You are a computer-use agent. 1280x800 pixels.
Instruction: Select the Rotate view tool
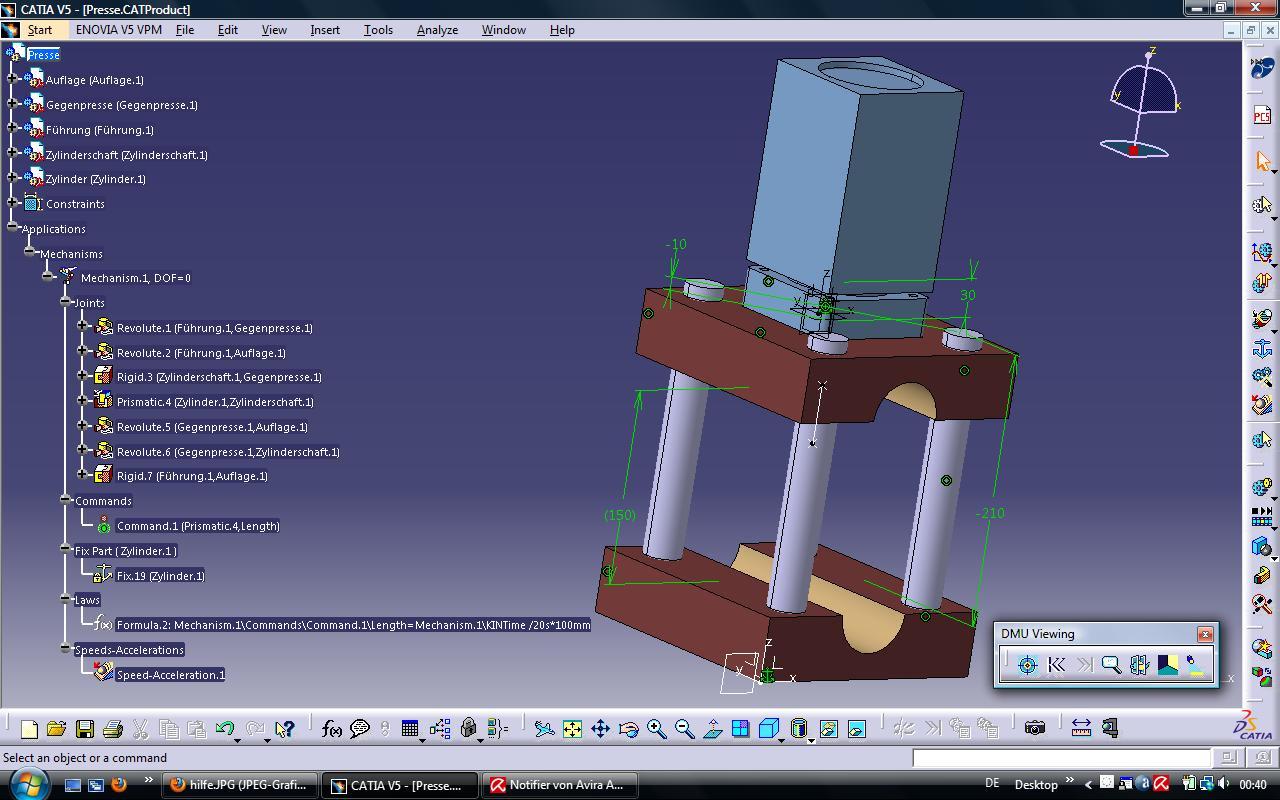(628, 729)
